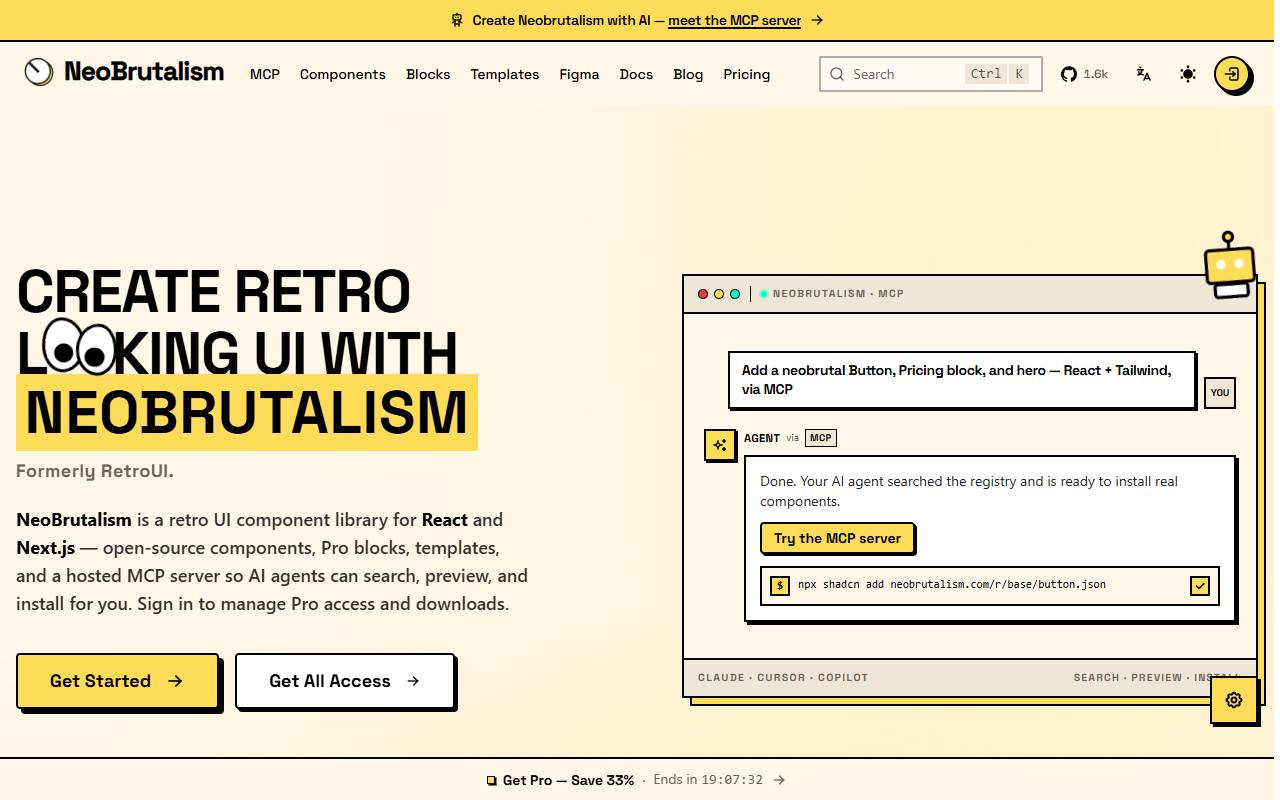The image size is (1280, 800).
Task: Open the settings gear icon
Action: point(1234,700)
